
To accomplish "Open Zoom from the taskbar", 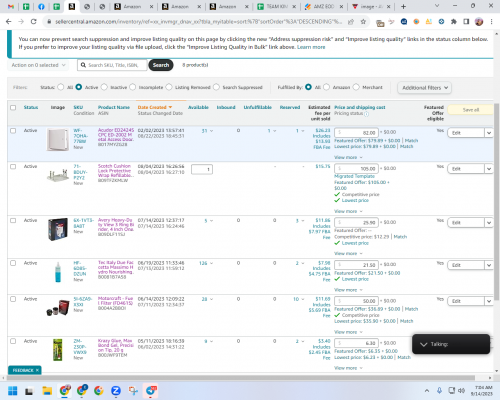I will [x=116, y=390].
